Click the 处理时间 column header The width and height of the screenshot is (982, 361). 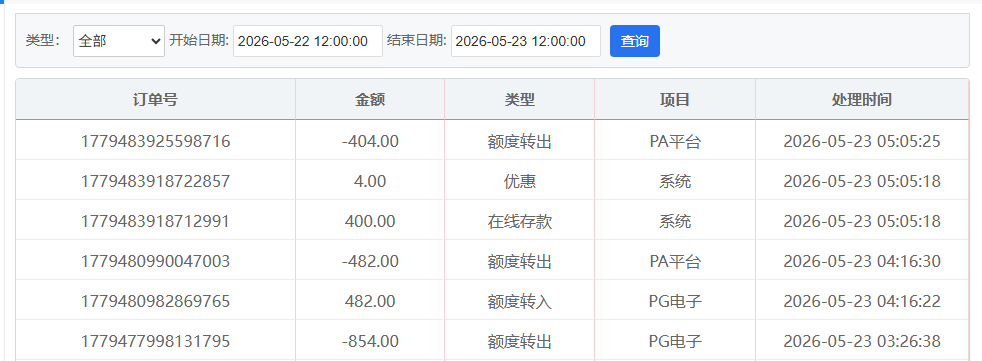tap(862, 99)
